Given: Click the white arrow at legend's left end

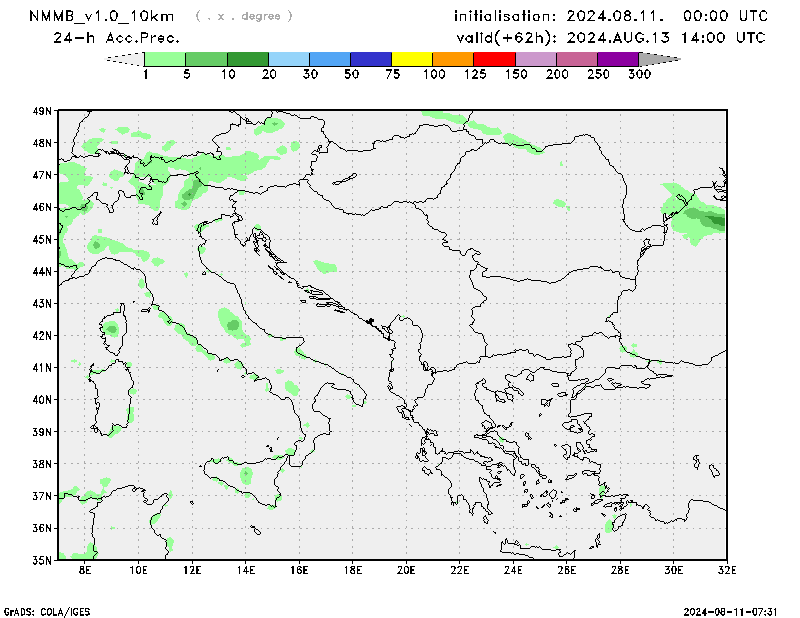Looking at the screenshot, I should pyautogui.click(x=125, y=59).
